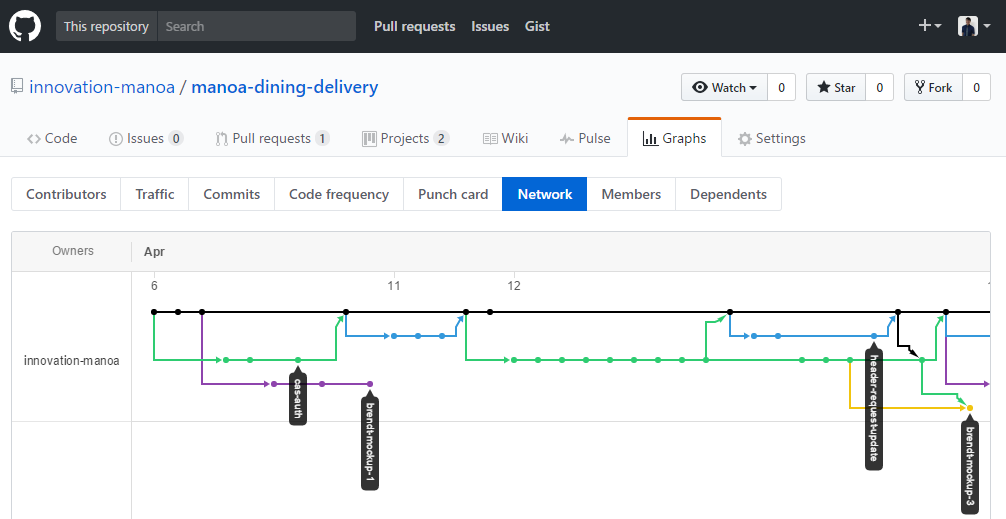View the watchers count of 0

[x=781, y=87]
